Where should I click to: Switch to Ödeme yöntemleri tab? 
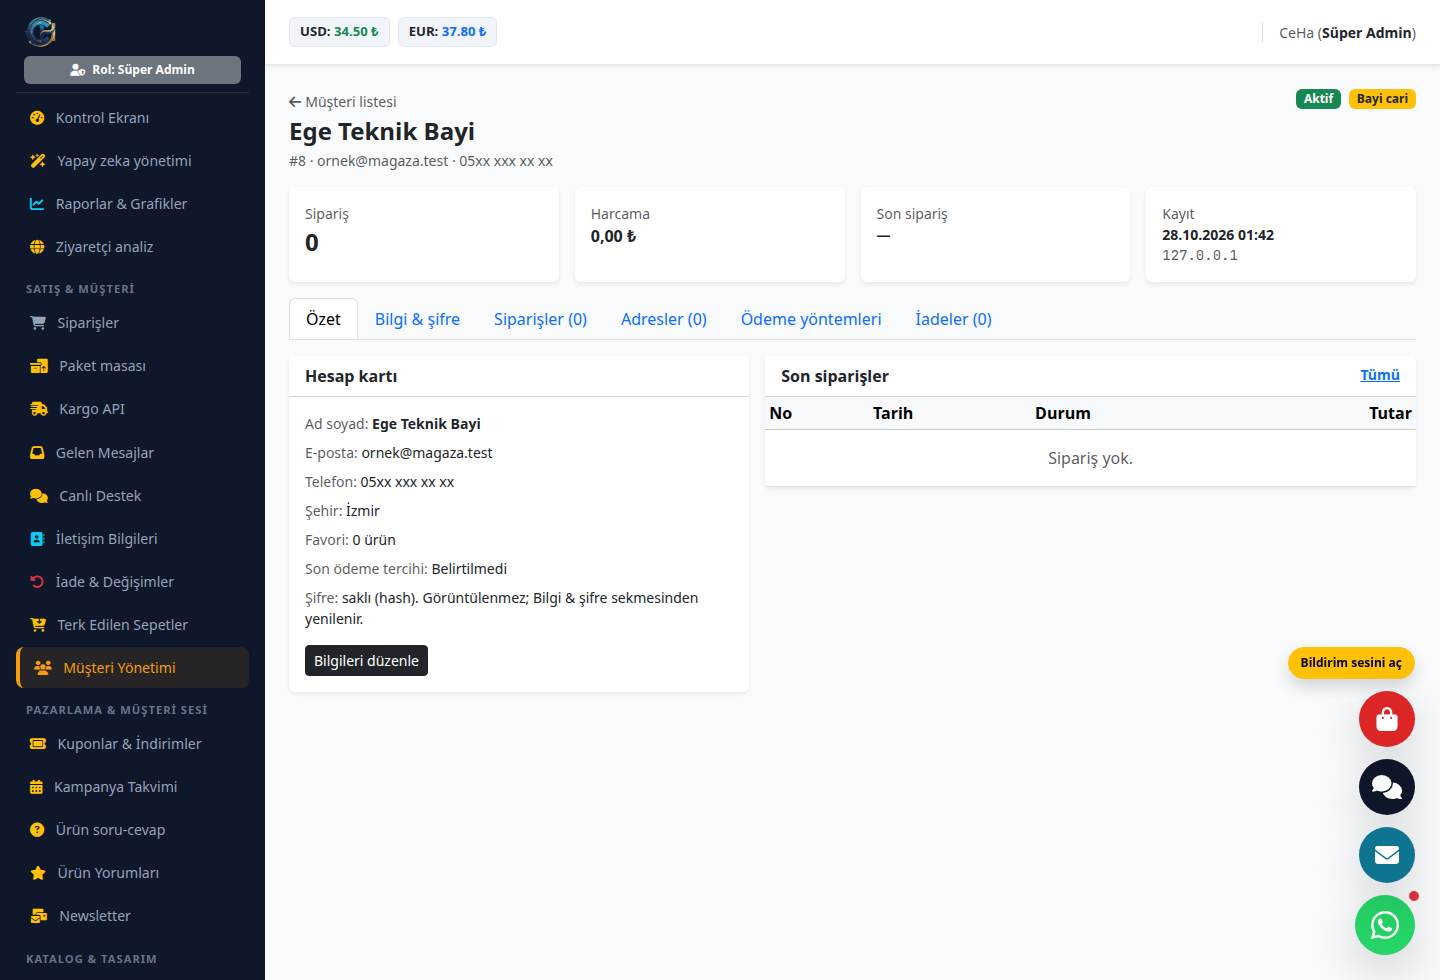coord(811,319)
